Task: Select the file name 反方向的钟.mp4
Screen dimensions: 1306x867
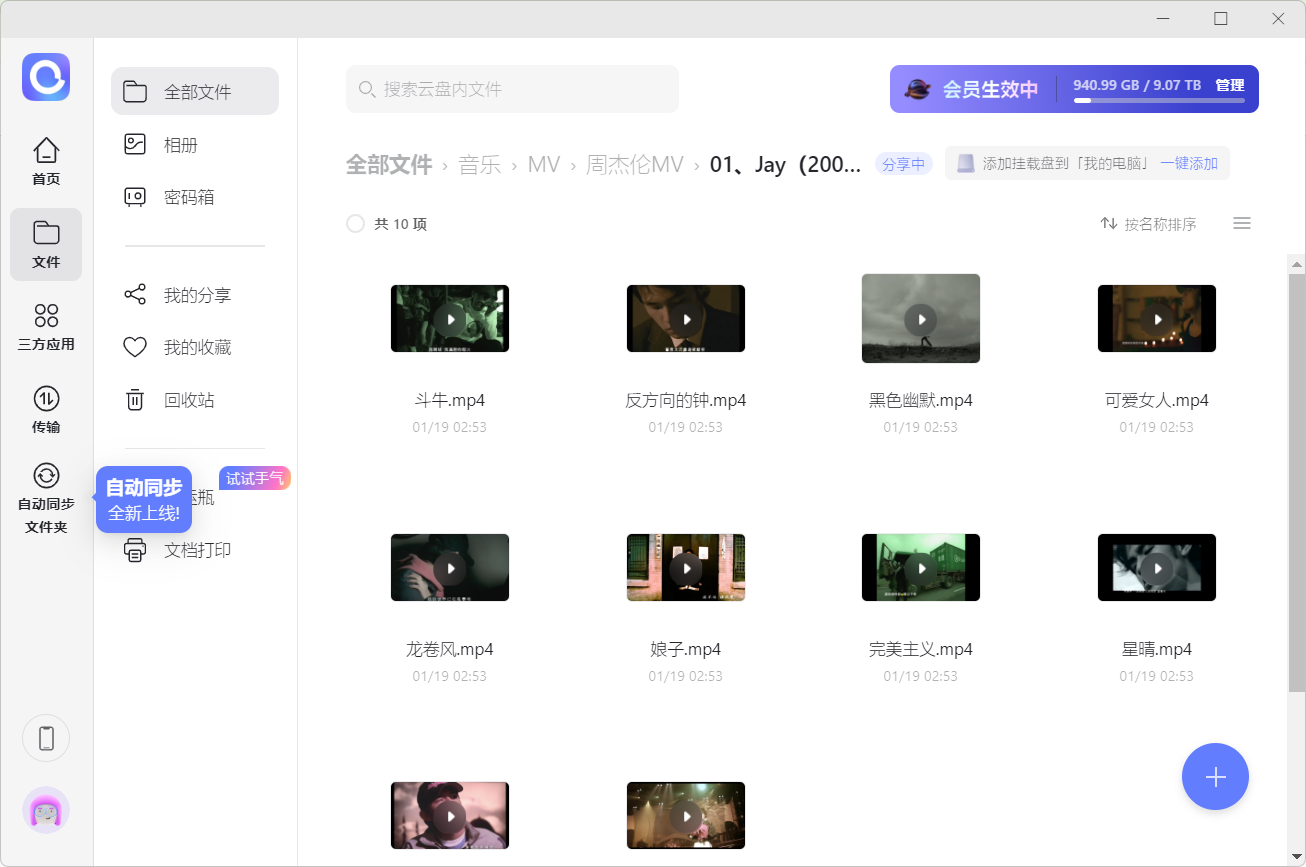Action: [686, 400]
